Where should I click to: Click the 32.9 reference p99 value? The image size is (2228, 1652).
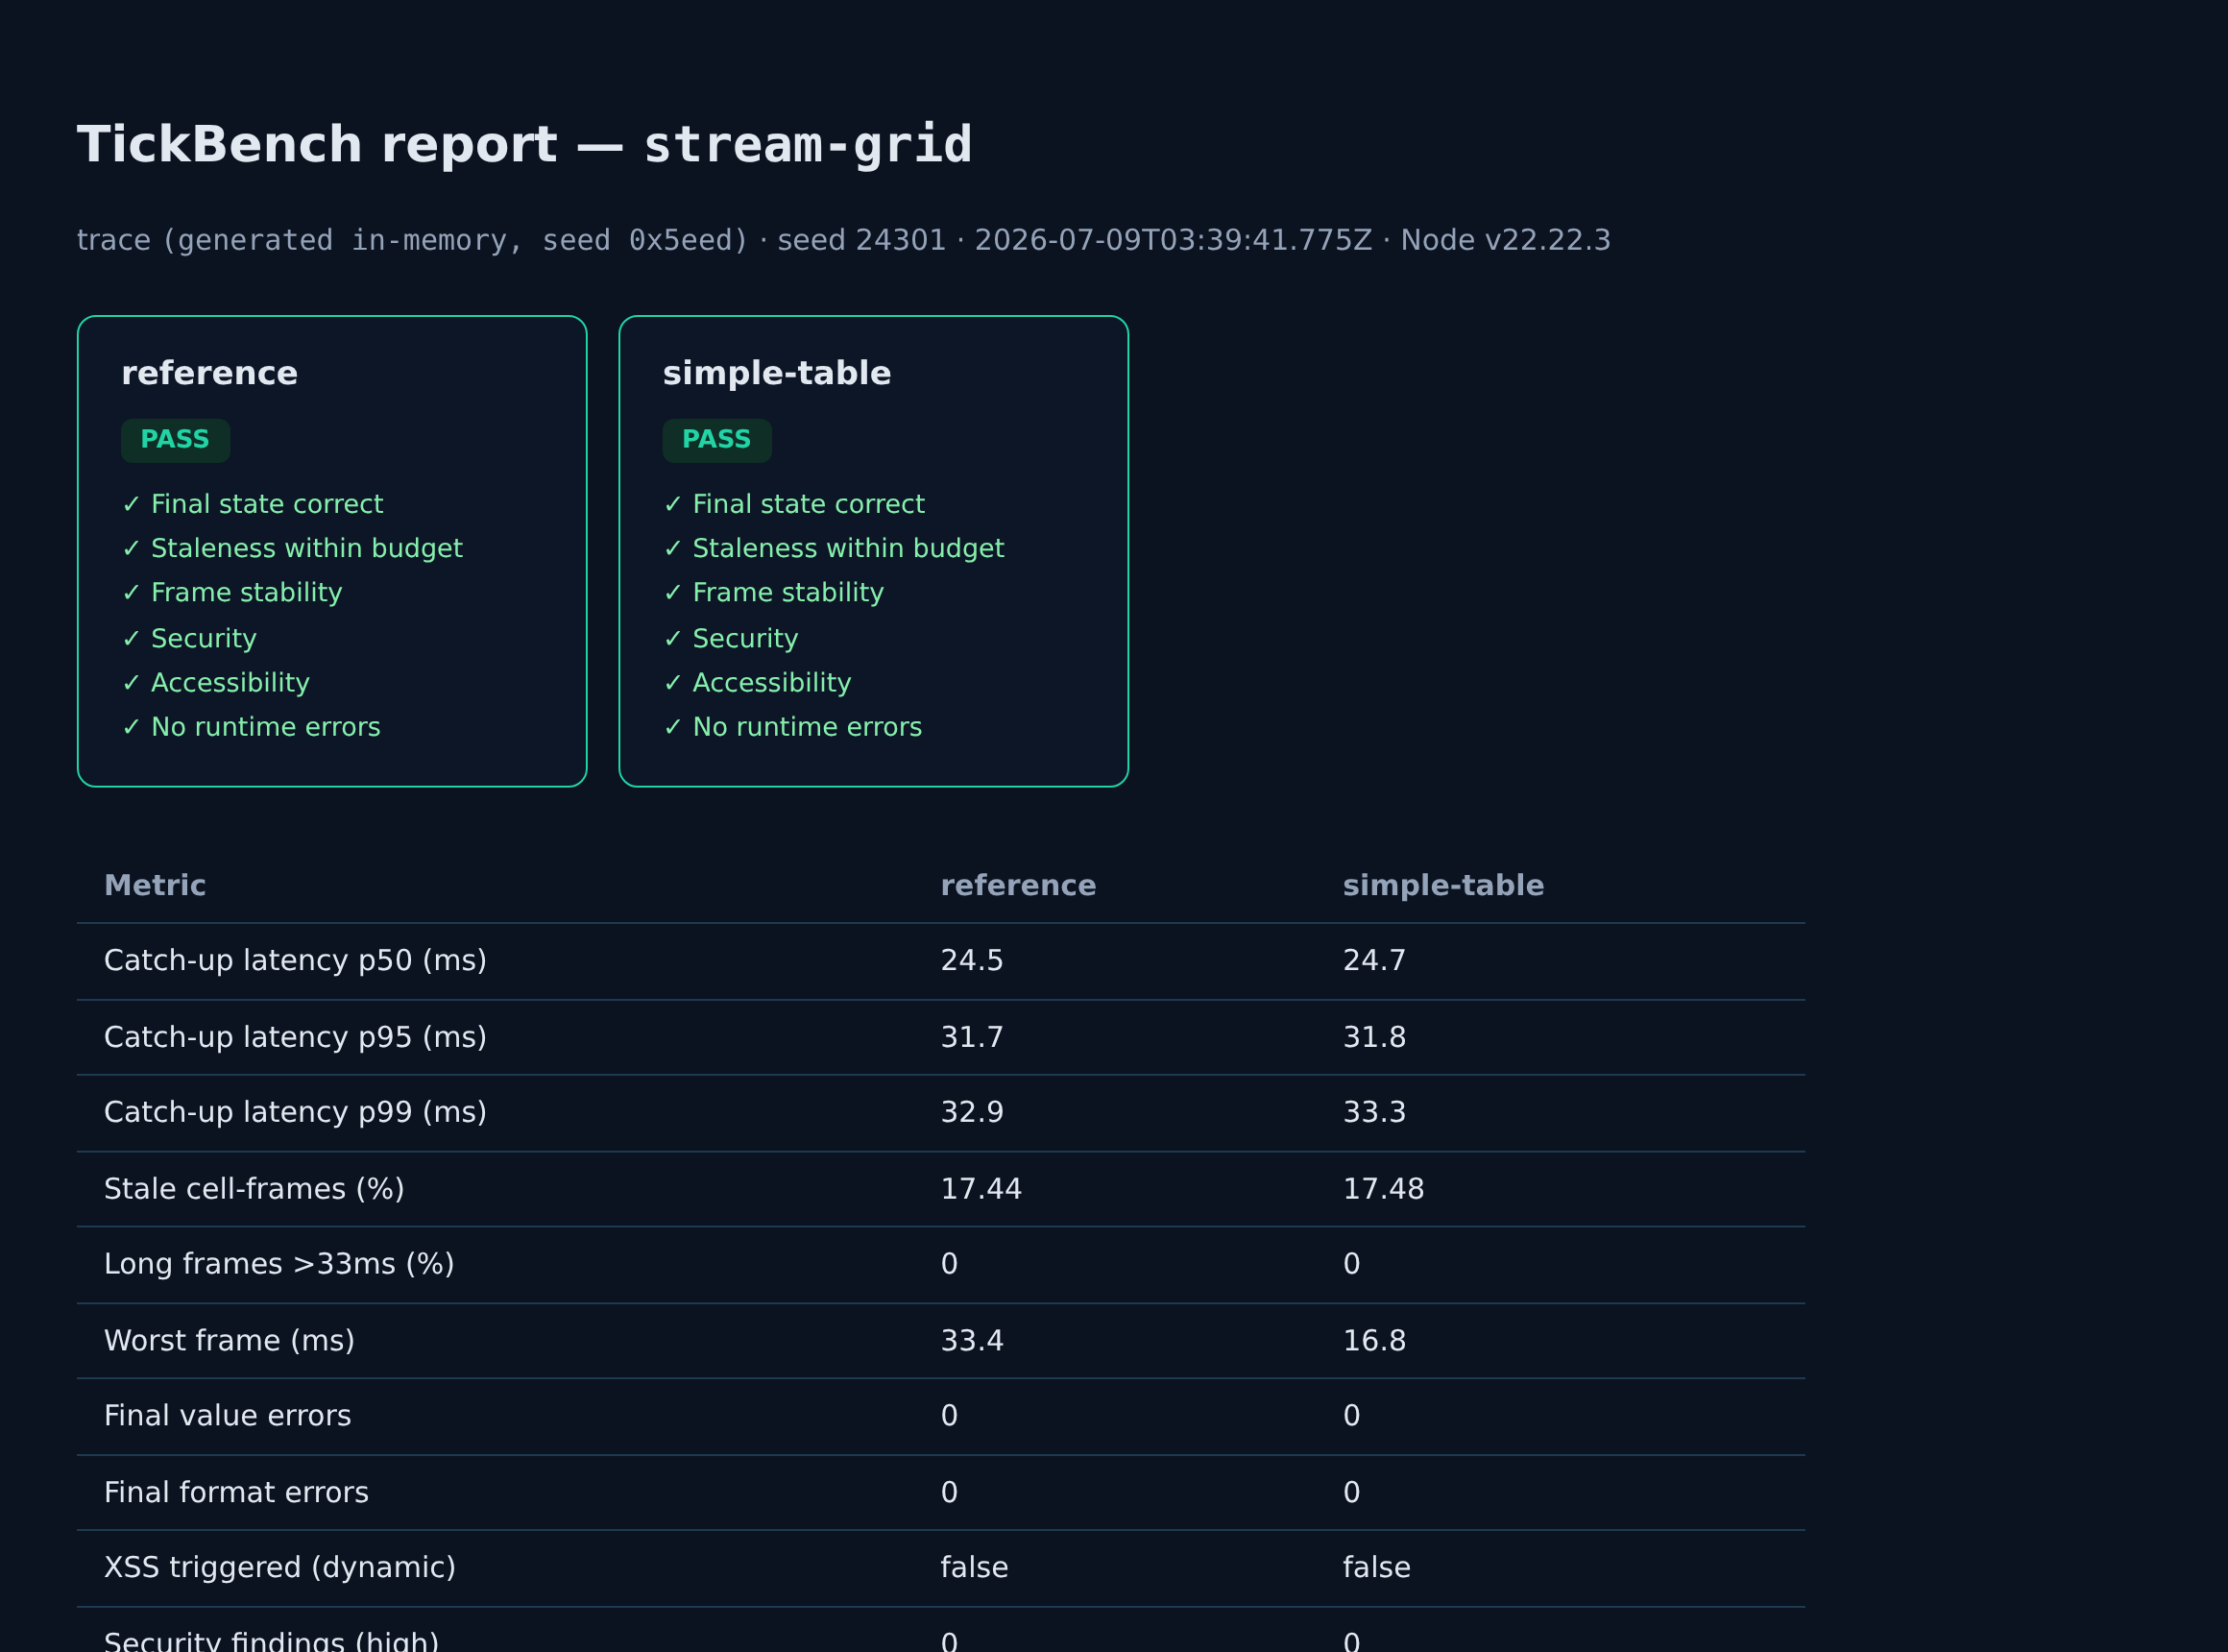[x=971, y=1112]
